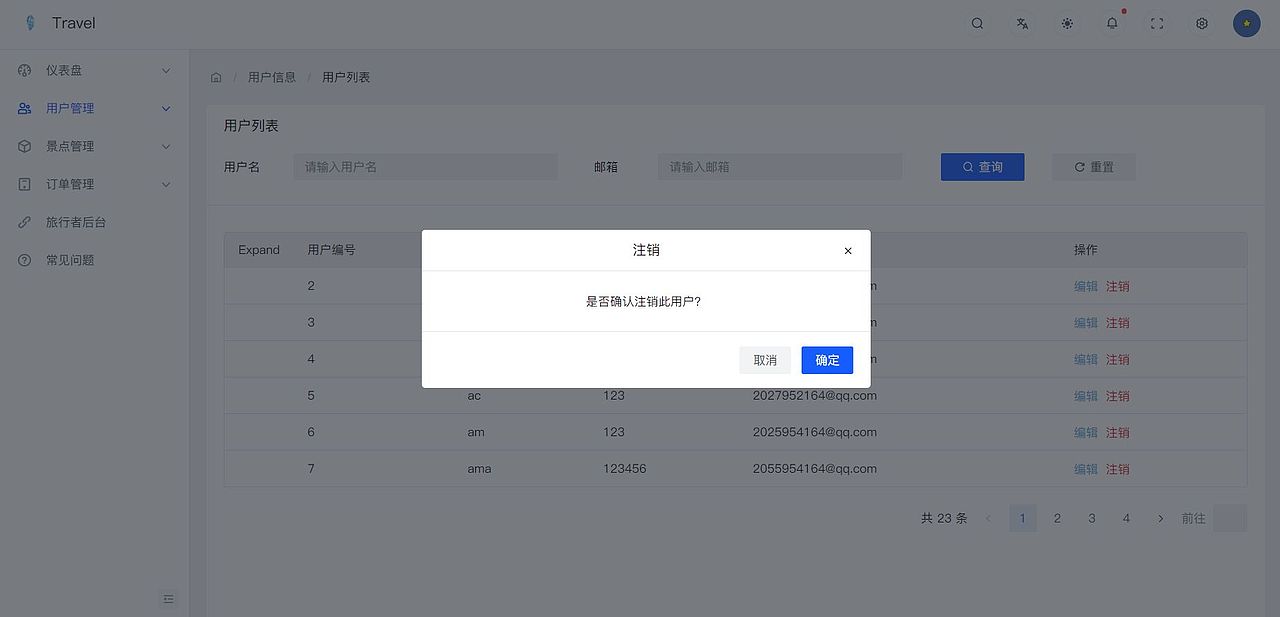
Task: Open the 常见问题 FAQ question-mark icon
Action: (23, 259)
